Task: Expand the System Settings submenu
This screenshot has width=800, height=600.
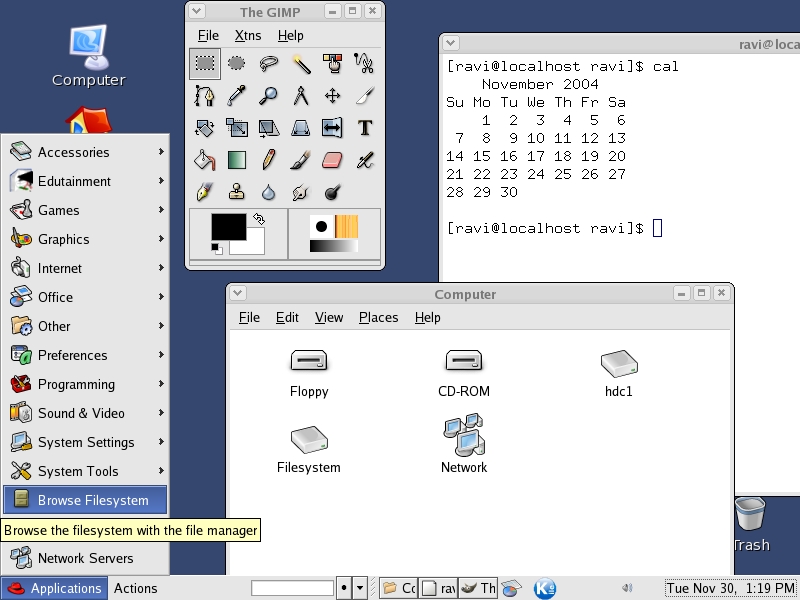Action: (x=86, y=442)
